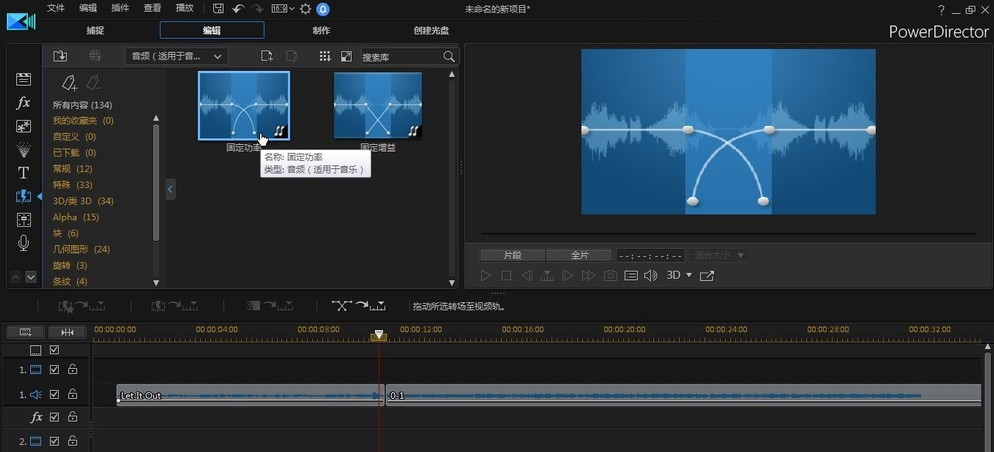Click the 全片 button
994x452 pixels.
[x=580, y=255]
